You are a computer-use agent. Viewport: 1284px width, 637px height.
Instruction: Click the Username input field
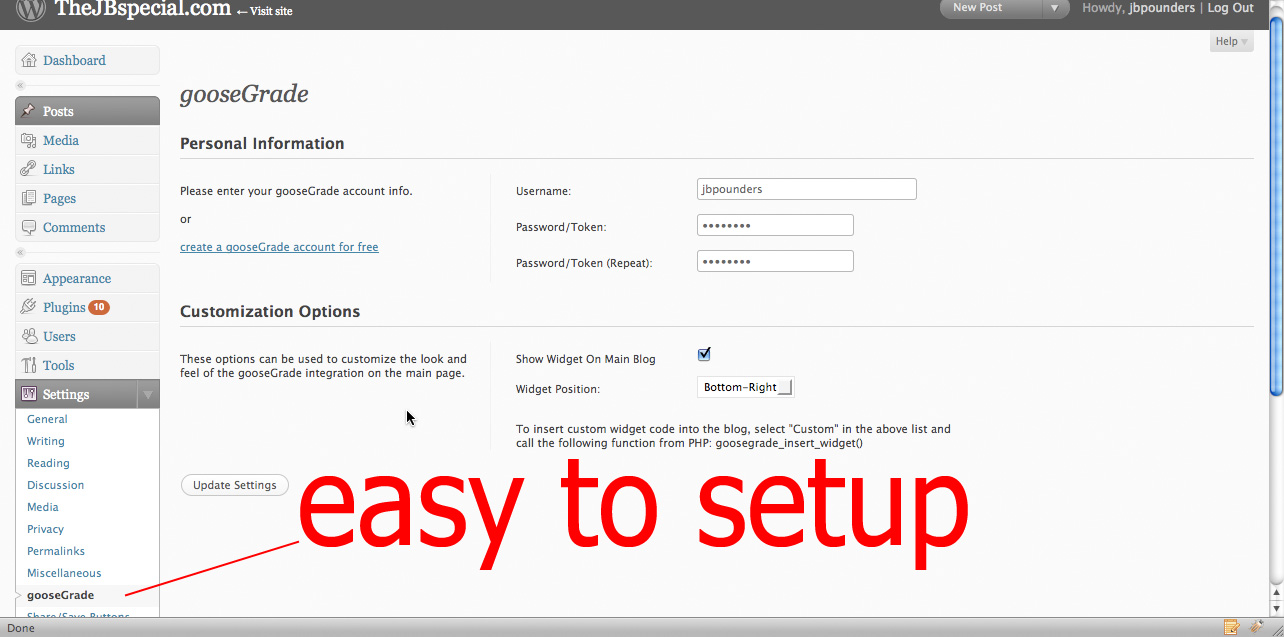[x=806, y=188]
